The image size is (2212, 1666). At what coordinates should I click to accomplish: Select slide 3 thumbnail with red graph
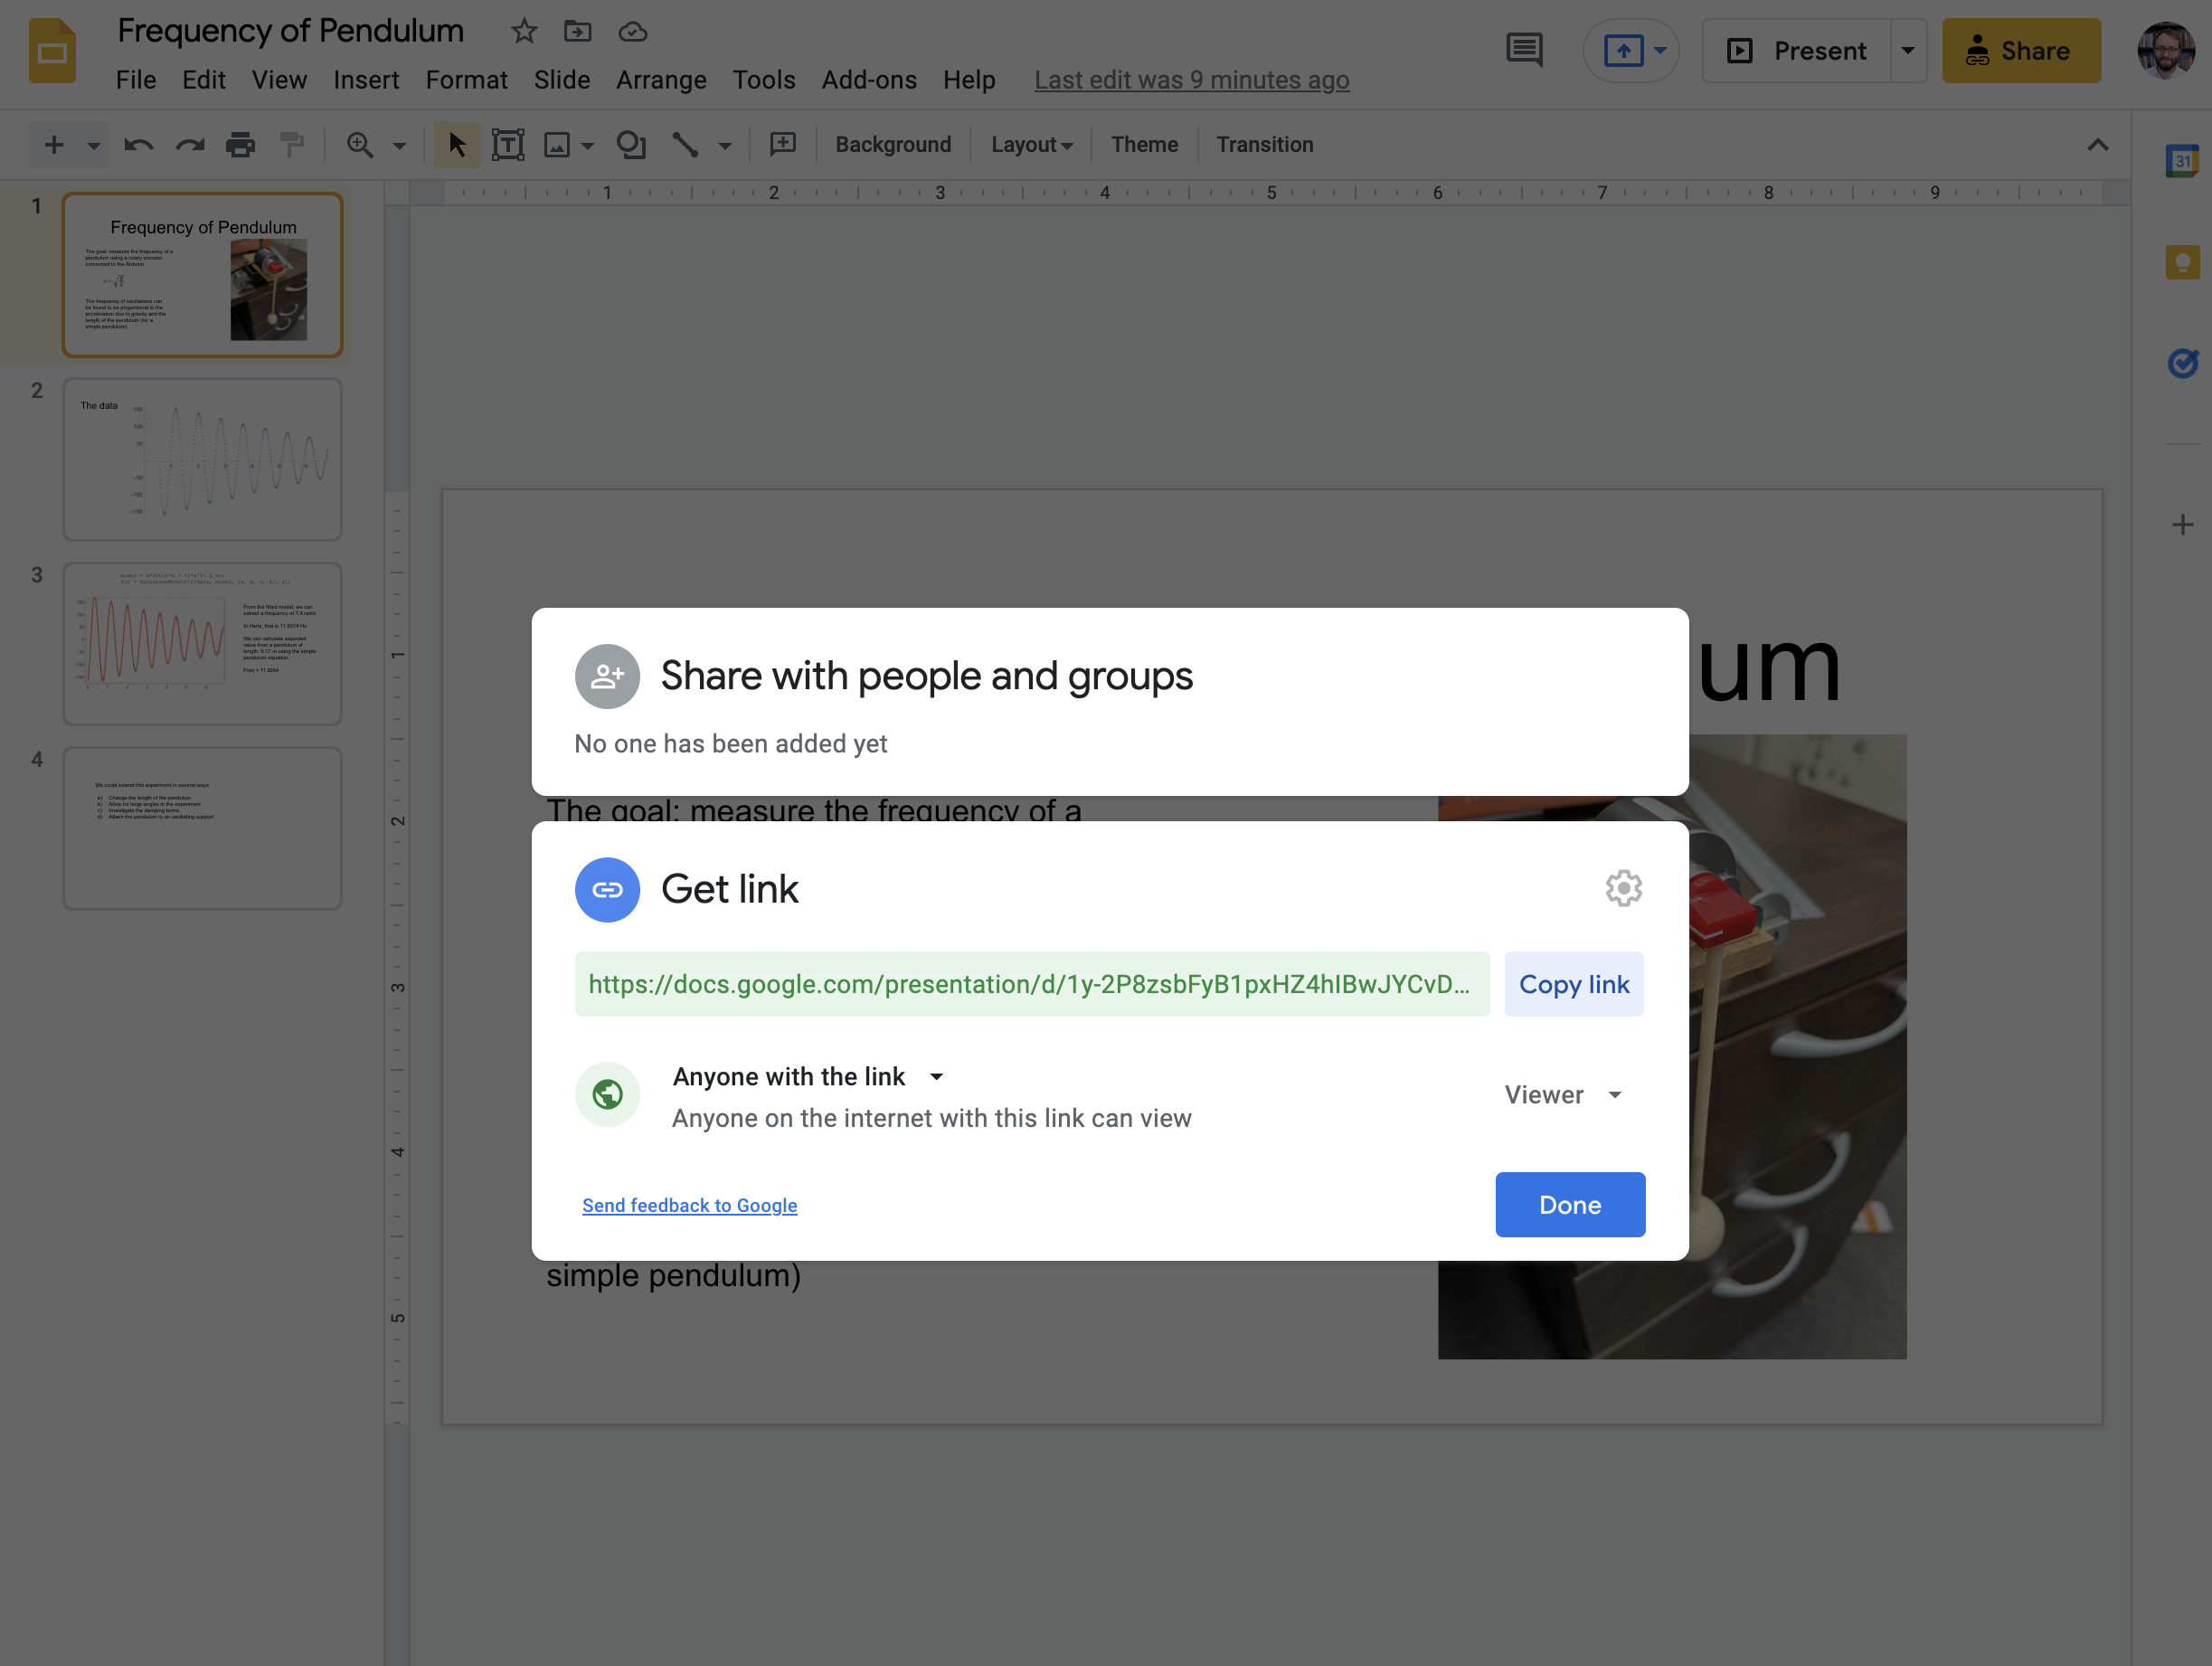(x=203, y=644)
